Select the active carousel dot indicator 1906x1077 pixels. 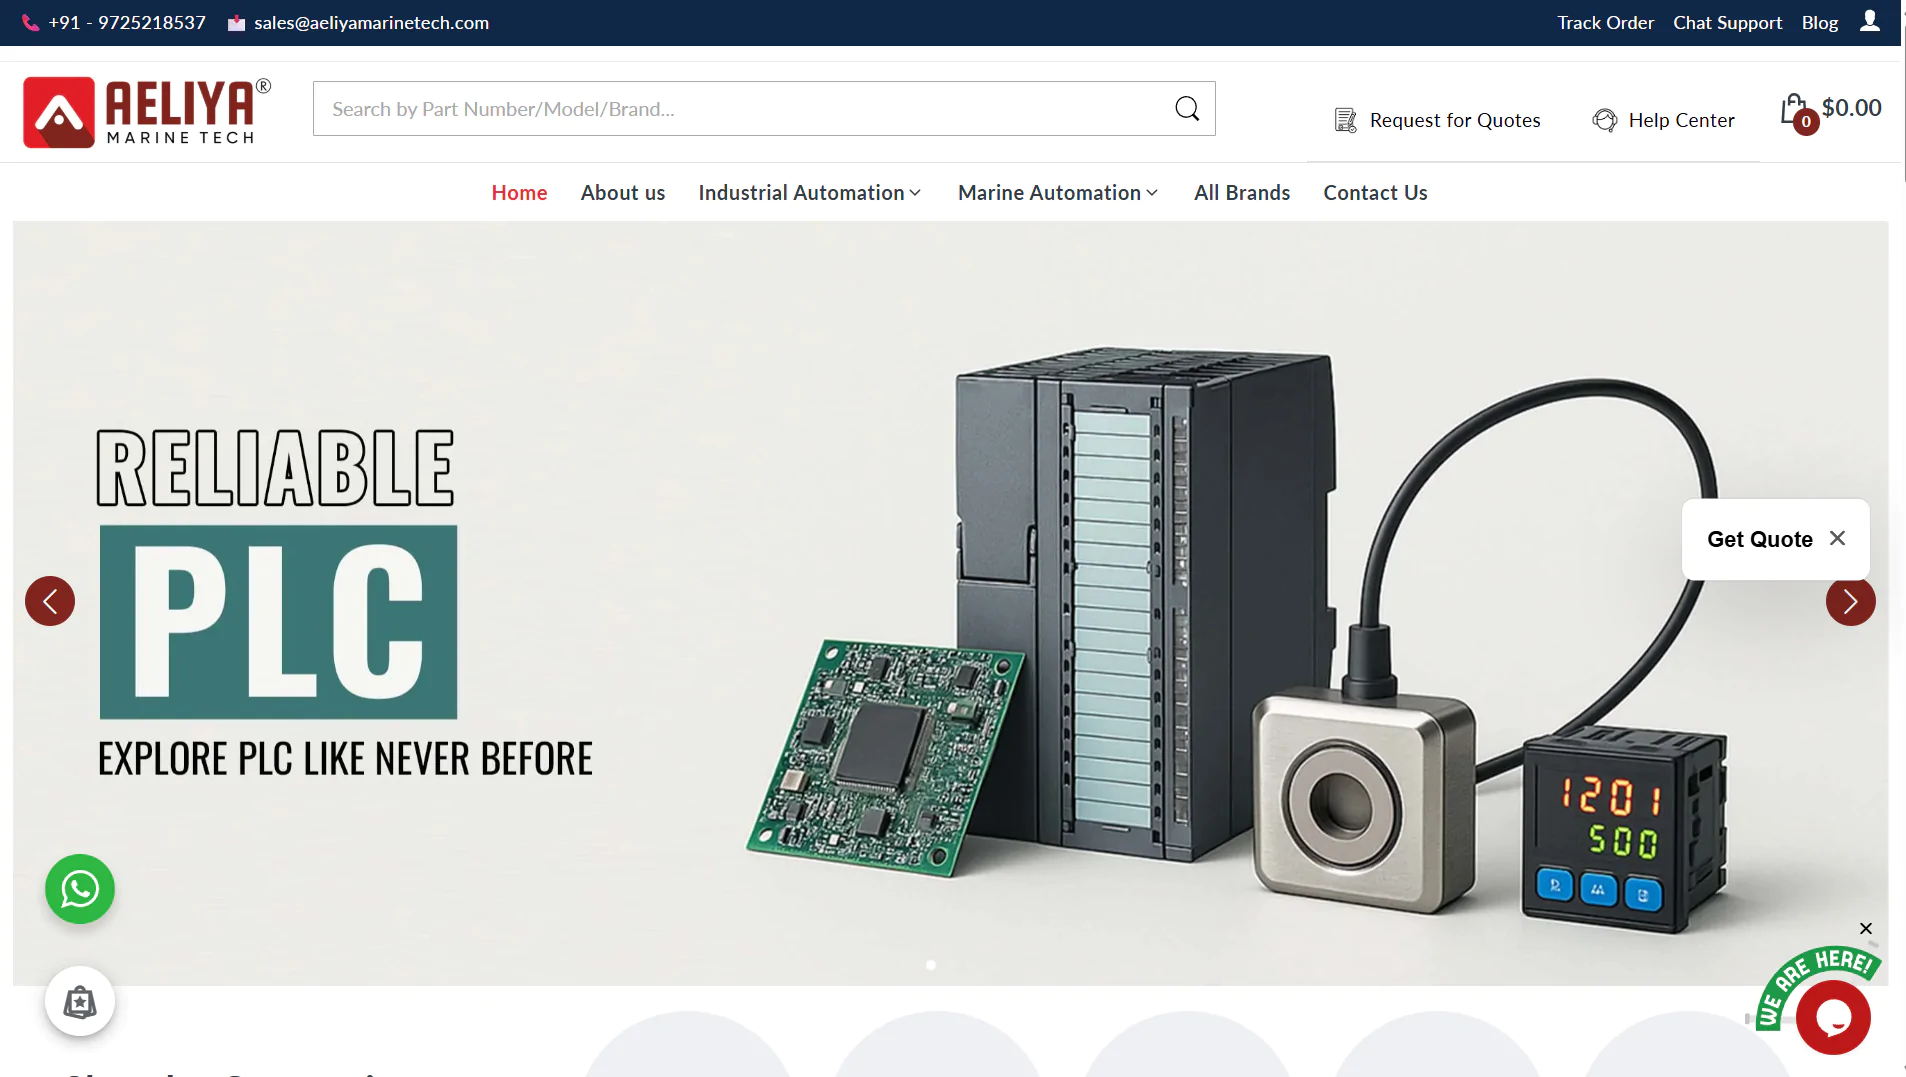pyautogui.click(x=930, y=964)
